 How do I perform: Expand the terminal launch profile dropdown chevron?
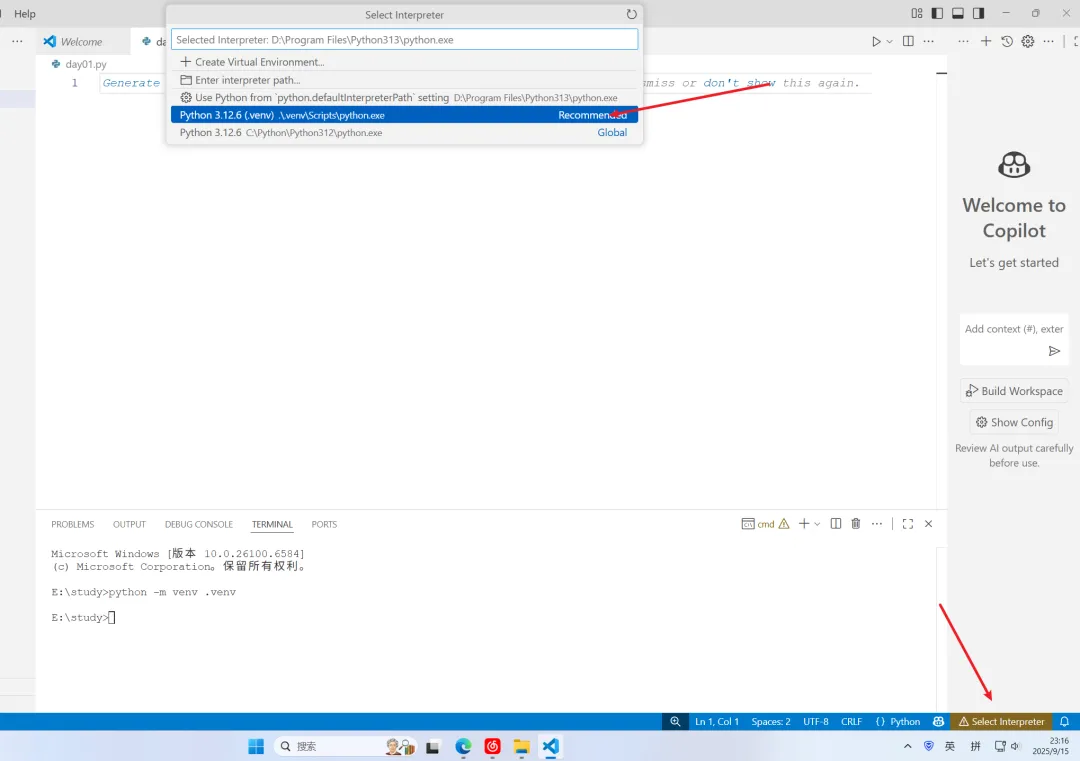(818, 524)
